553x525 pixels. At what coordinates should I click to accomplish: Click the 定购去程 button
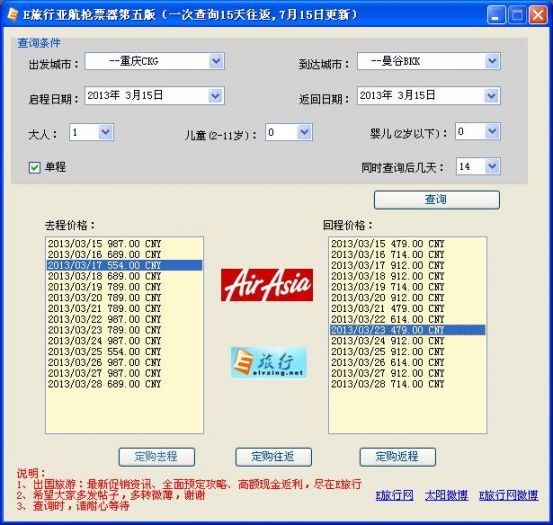pyautogui.click(x=157, y=457)
